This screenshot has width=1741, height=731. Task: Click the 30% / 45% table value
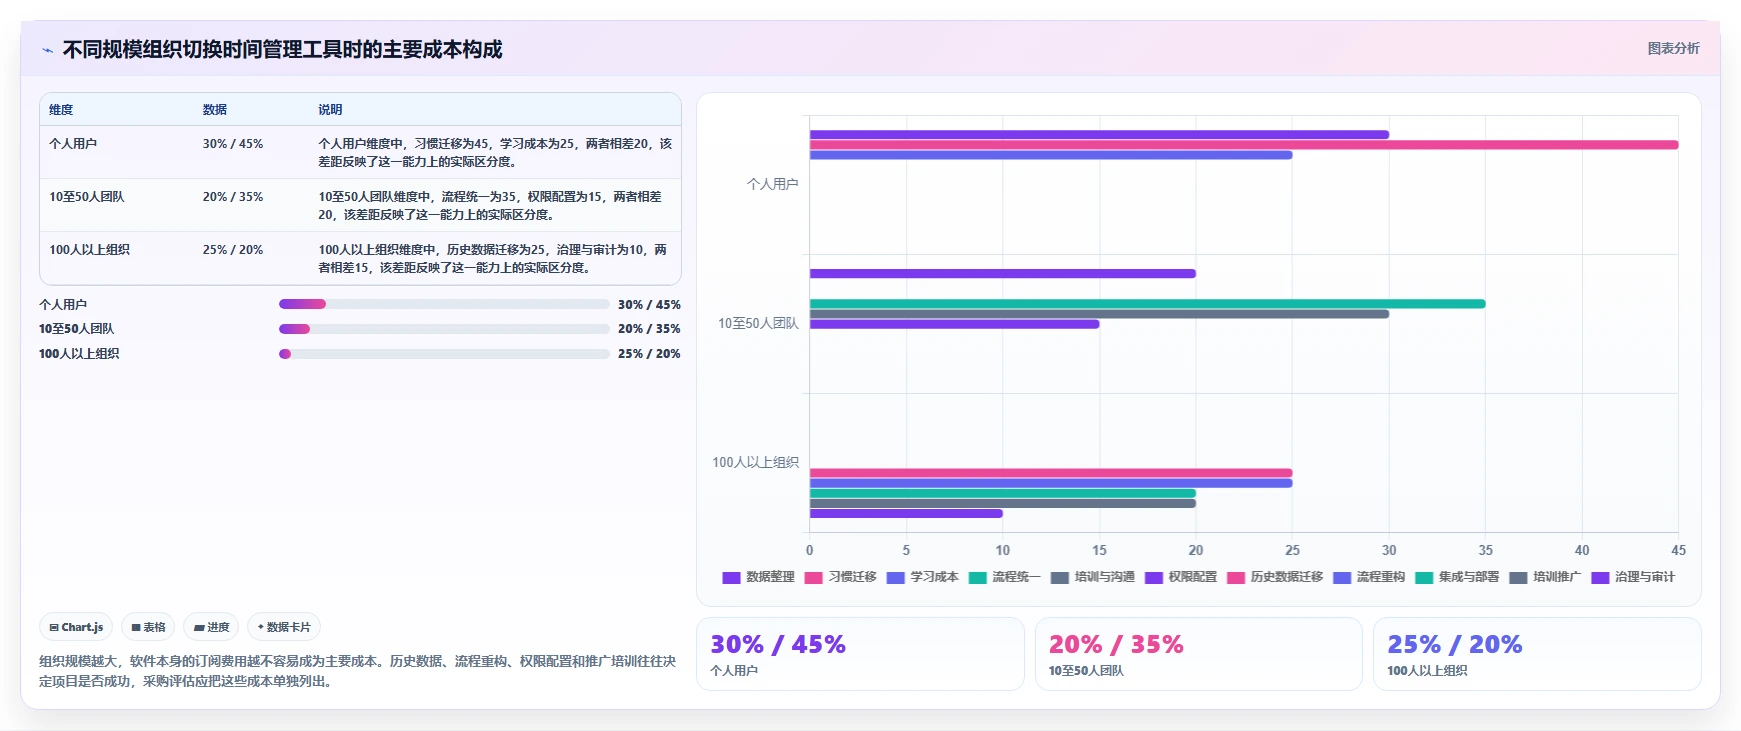click(233, 144)
